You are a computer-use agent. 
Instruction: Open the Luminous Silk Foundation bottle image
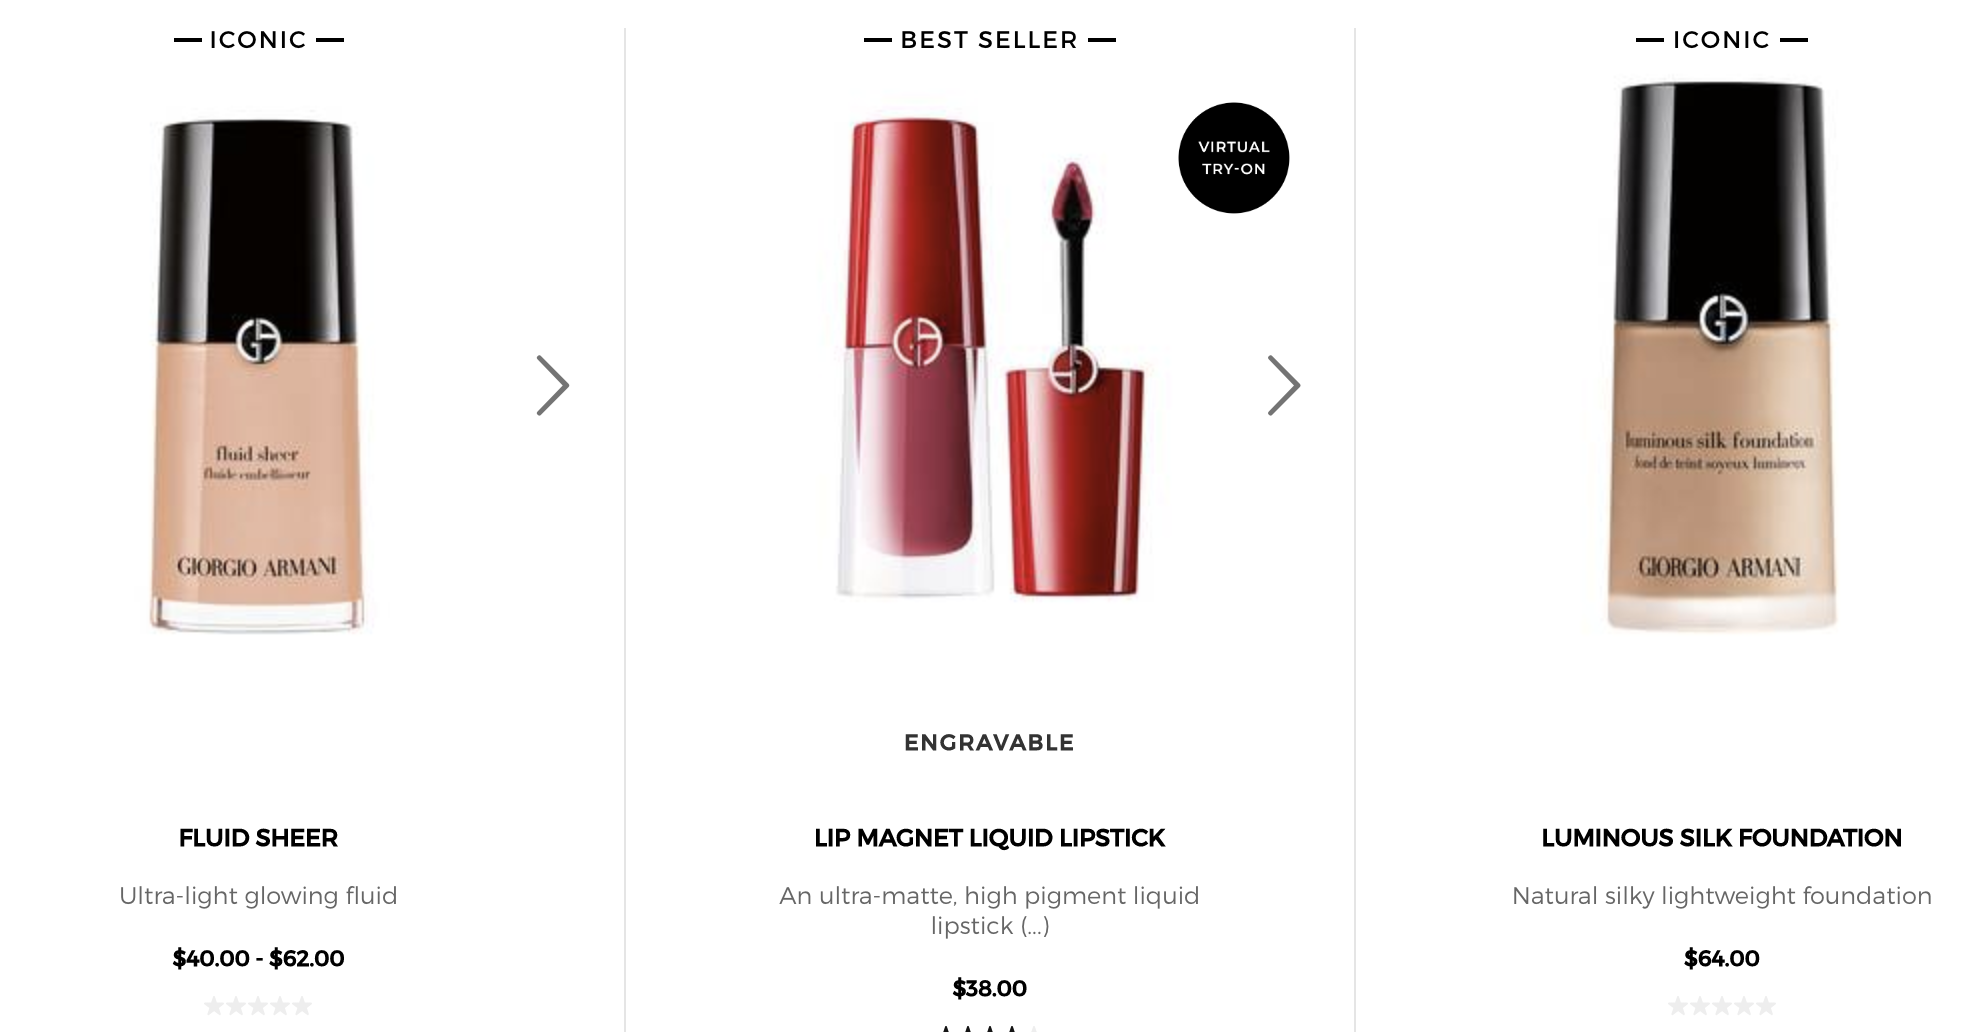click(x=1721, y=356)
